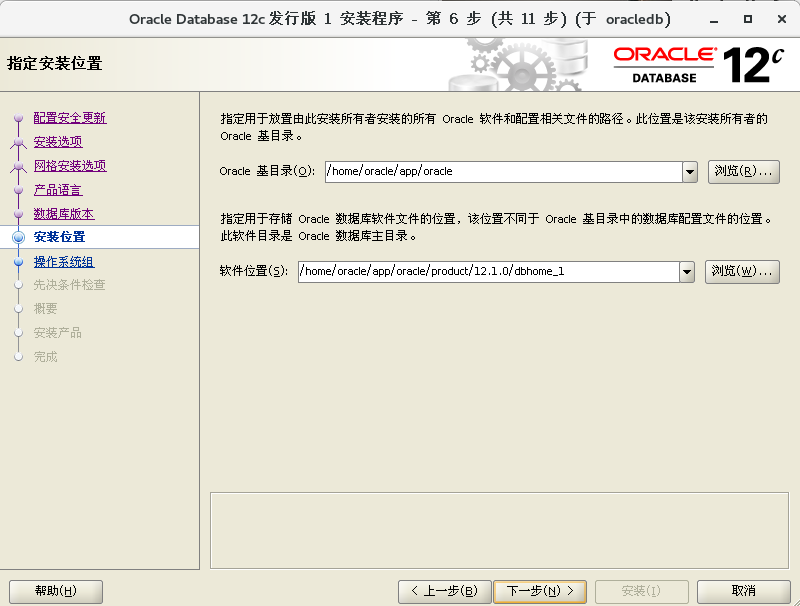Open the 数据库版本 step
This screenshot has height=606, width=800.
(64, 214)
